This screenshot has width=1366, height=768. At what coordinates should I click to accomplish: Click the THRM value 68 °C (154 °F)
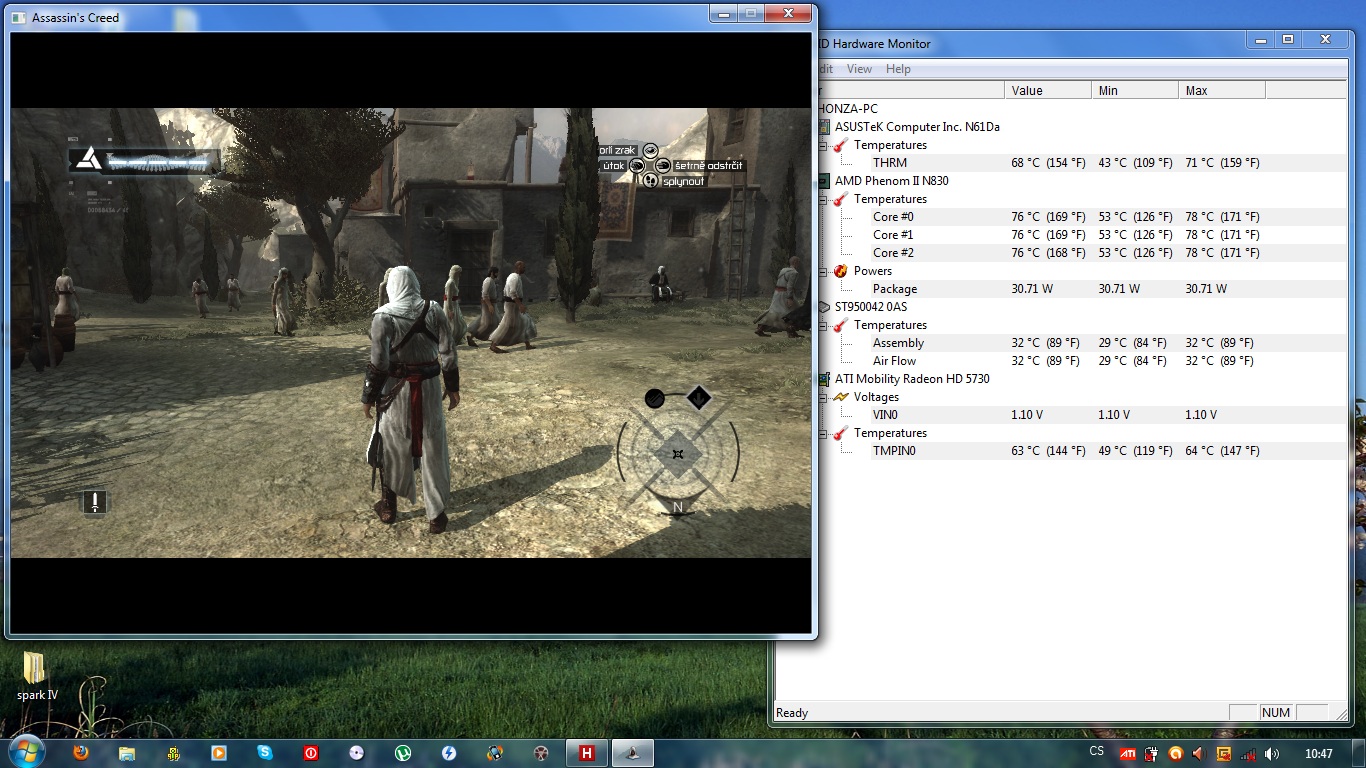click(x=1048, y=163)
